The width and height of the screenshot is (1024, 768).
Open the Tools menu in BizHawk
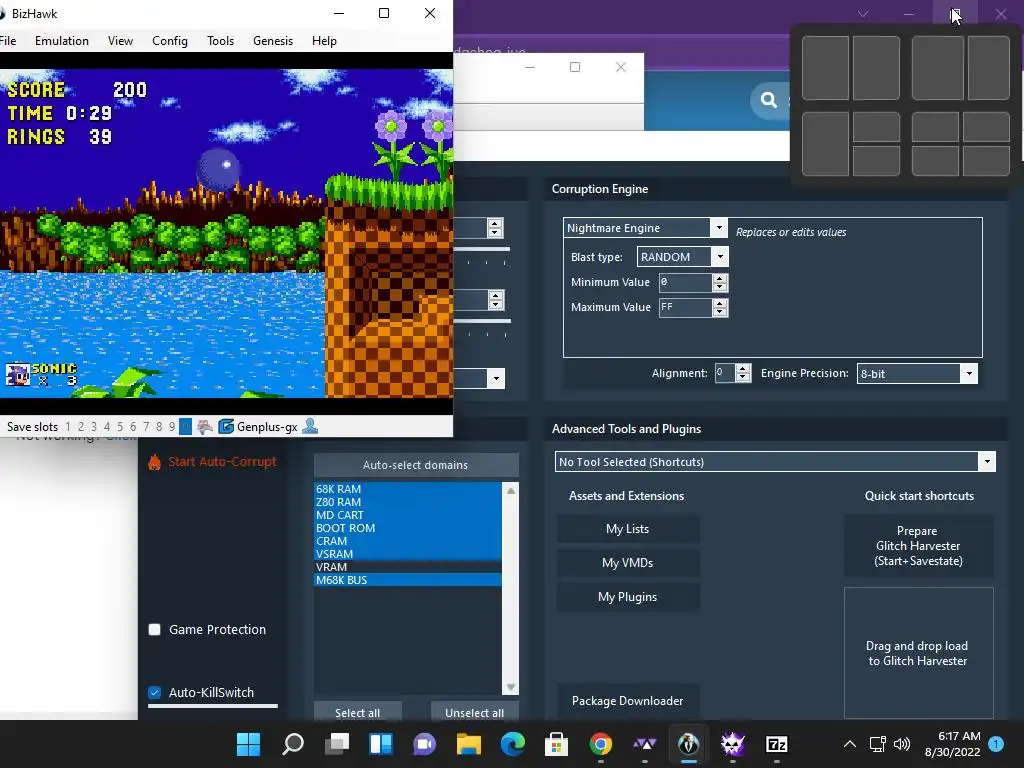pos(220,40)
